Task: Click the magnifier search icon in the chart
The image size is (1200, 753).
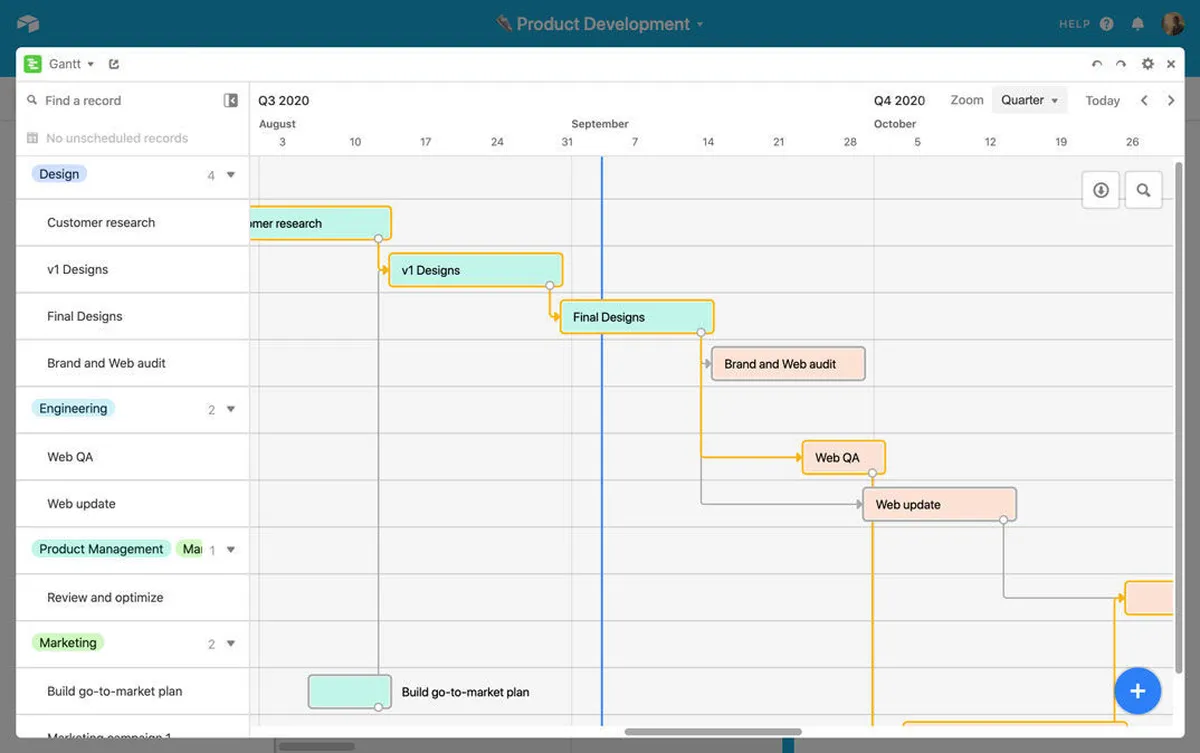Action: pyautogui.click(x=1143, y=190)
